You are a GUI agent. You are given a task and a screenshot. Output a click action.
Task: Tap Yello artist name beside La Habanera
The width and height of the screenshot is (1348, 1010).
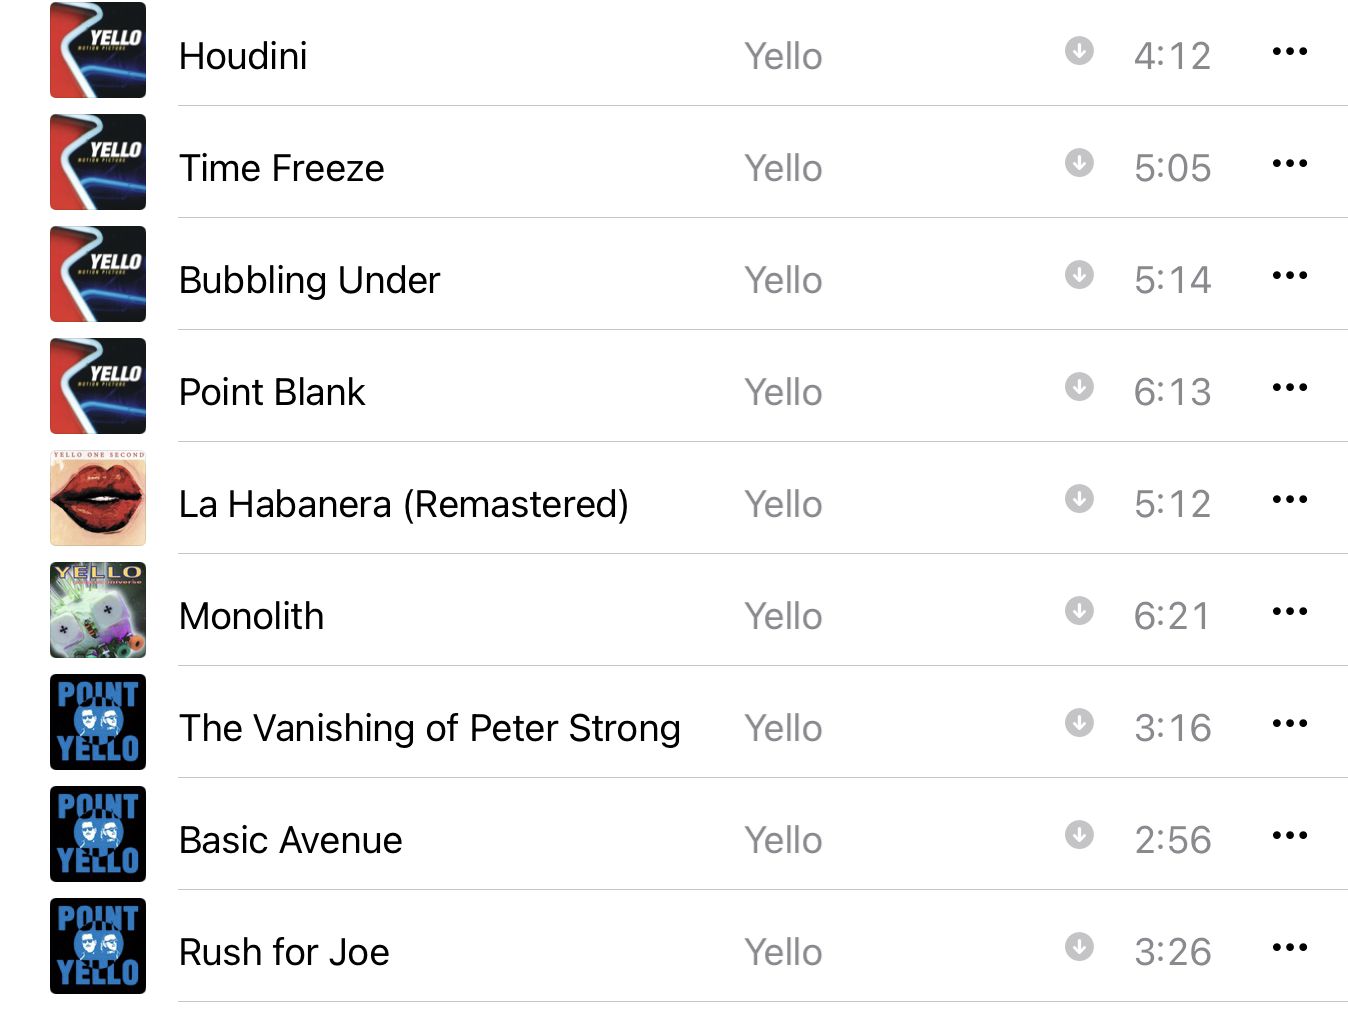pos(783,504)
